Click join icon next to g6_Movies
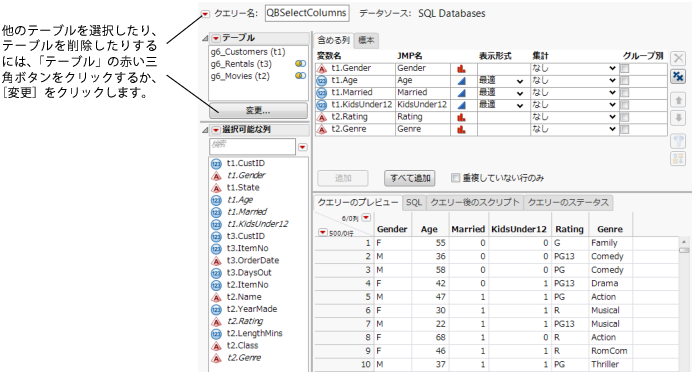Screen dimensions: 694x374 click(x=301, y=76)
